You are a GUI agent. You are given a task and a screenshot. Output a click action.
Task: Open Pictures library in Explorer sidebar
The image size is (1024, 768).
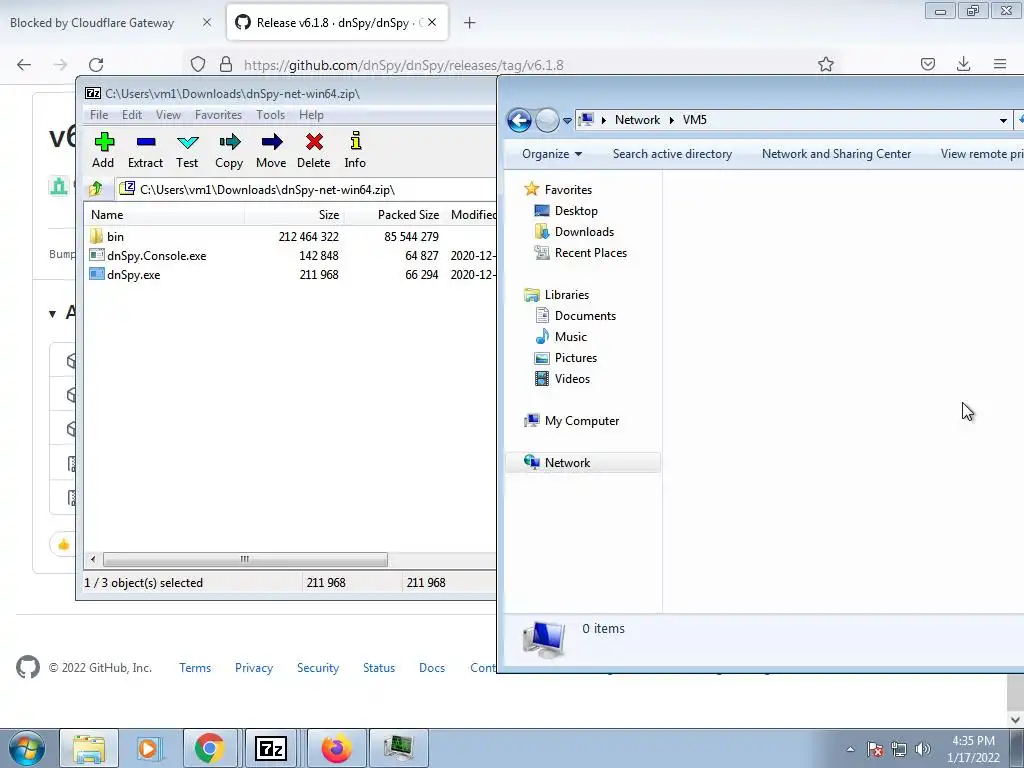click(x=575, y=358)
